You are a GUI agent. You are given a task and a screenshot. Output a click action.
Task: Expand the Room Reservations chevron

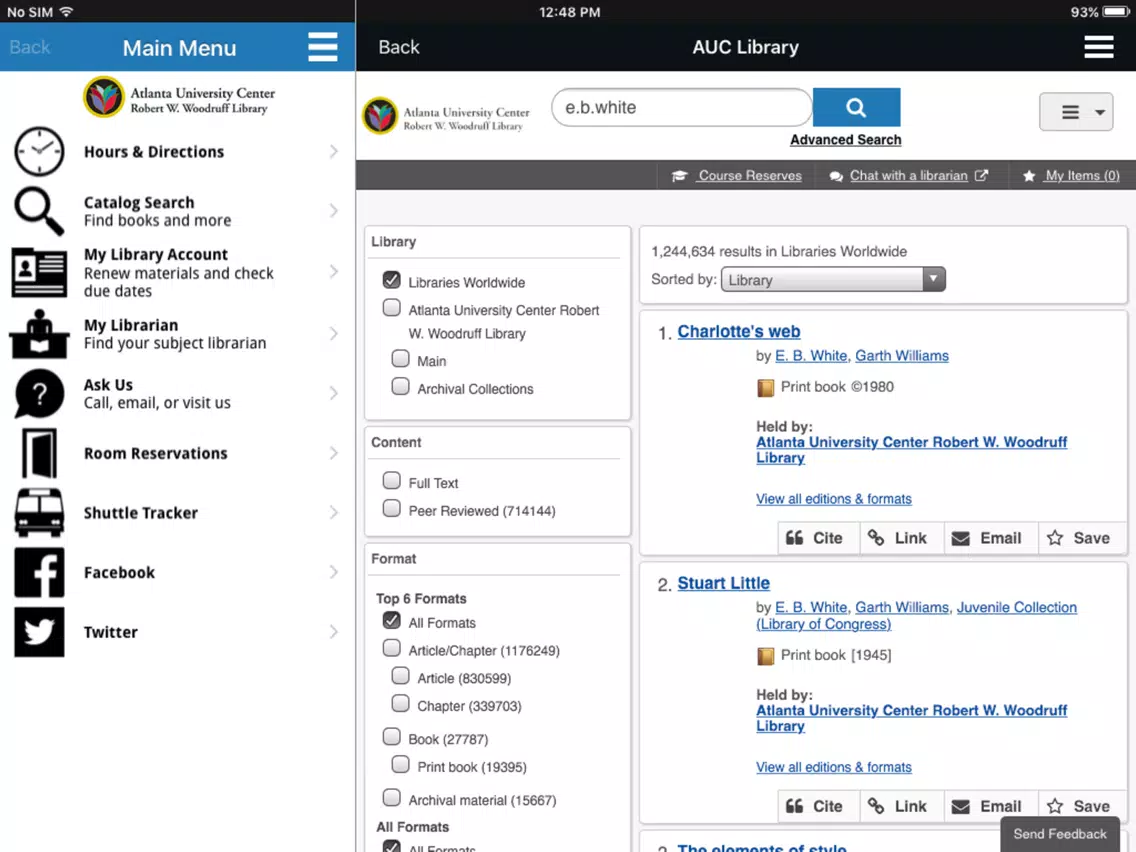click(333, 454)
